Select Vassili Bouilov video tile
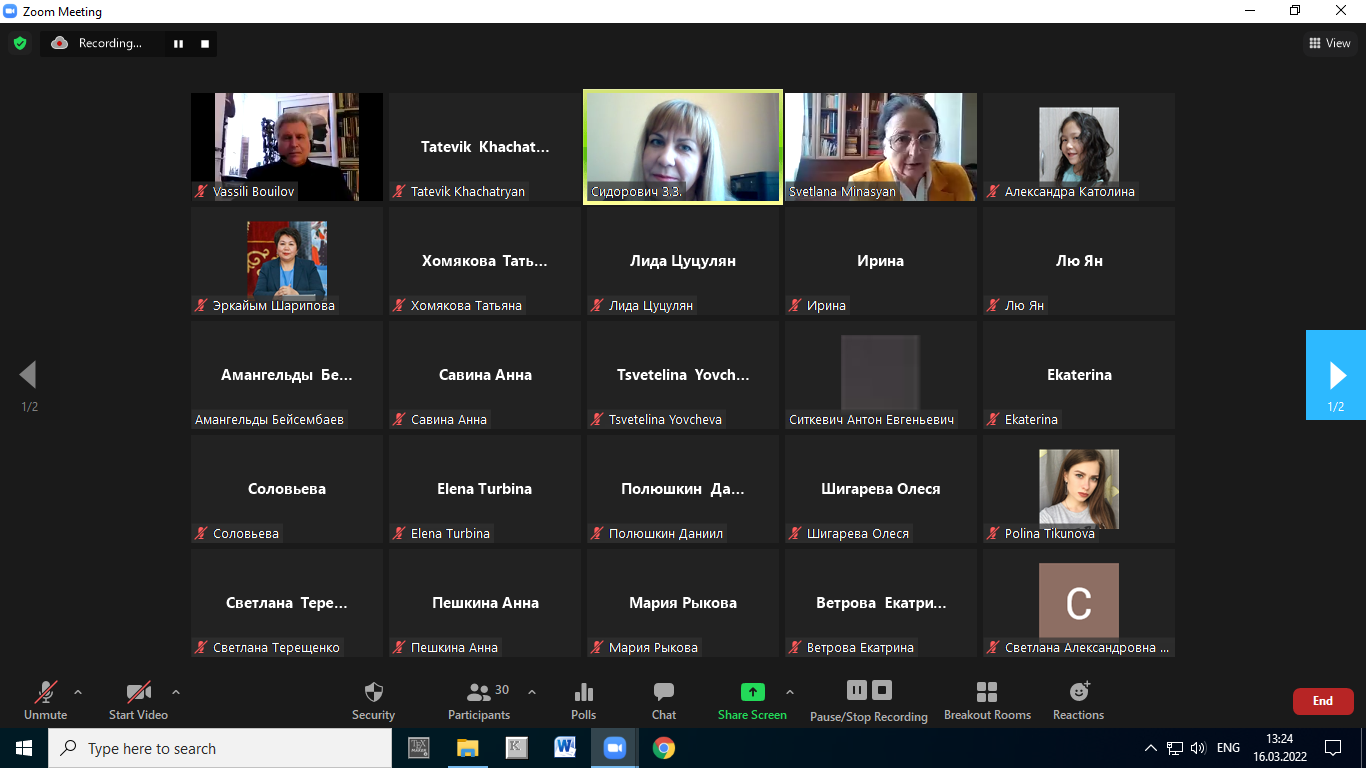 287,147
